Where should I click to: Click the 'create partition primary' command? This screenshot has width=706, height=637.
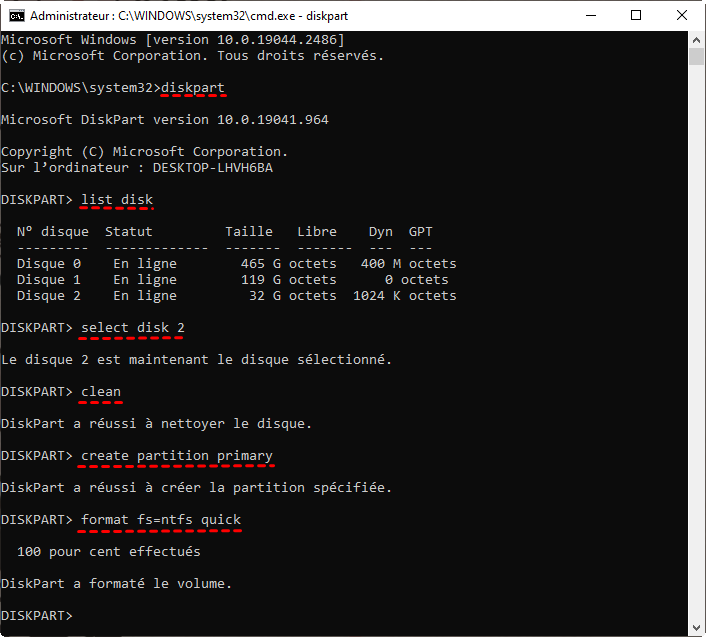(176, 456)
